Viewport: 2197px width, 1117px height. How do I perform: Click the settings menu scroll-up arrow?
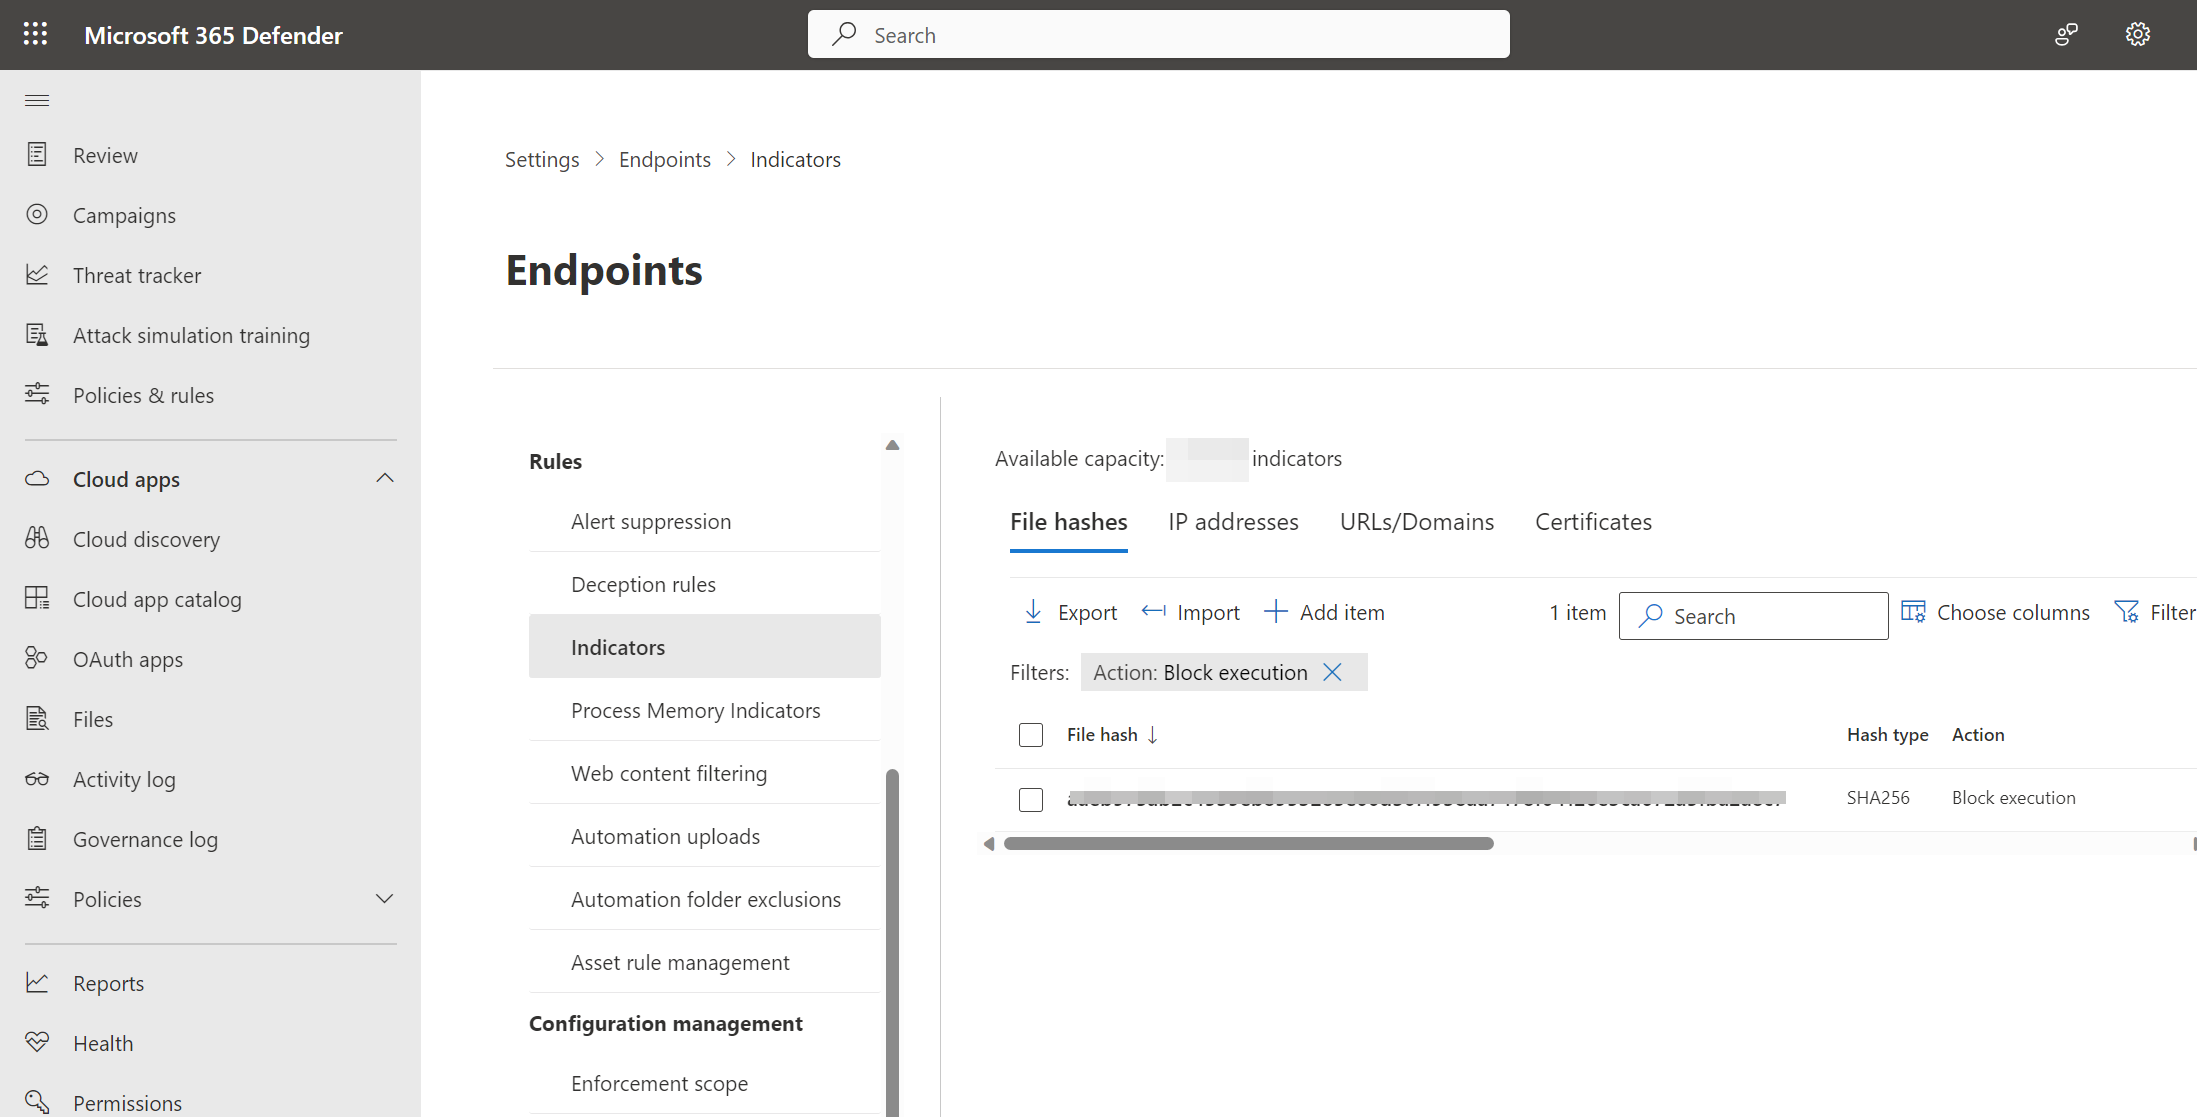[892, 446]
